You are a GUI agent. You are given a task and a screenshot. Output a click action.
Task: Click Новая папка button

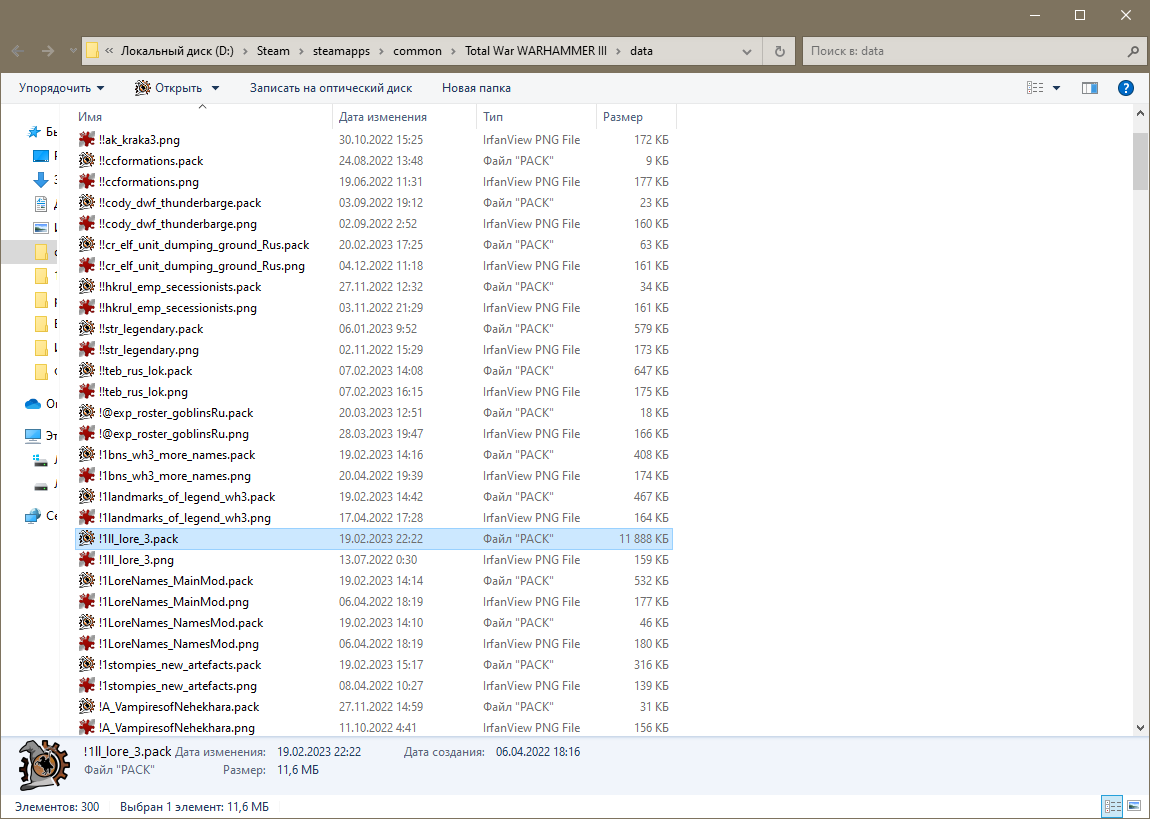coord(476,88)
